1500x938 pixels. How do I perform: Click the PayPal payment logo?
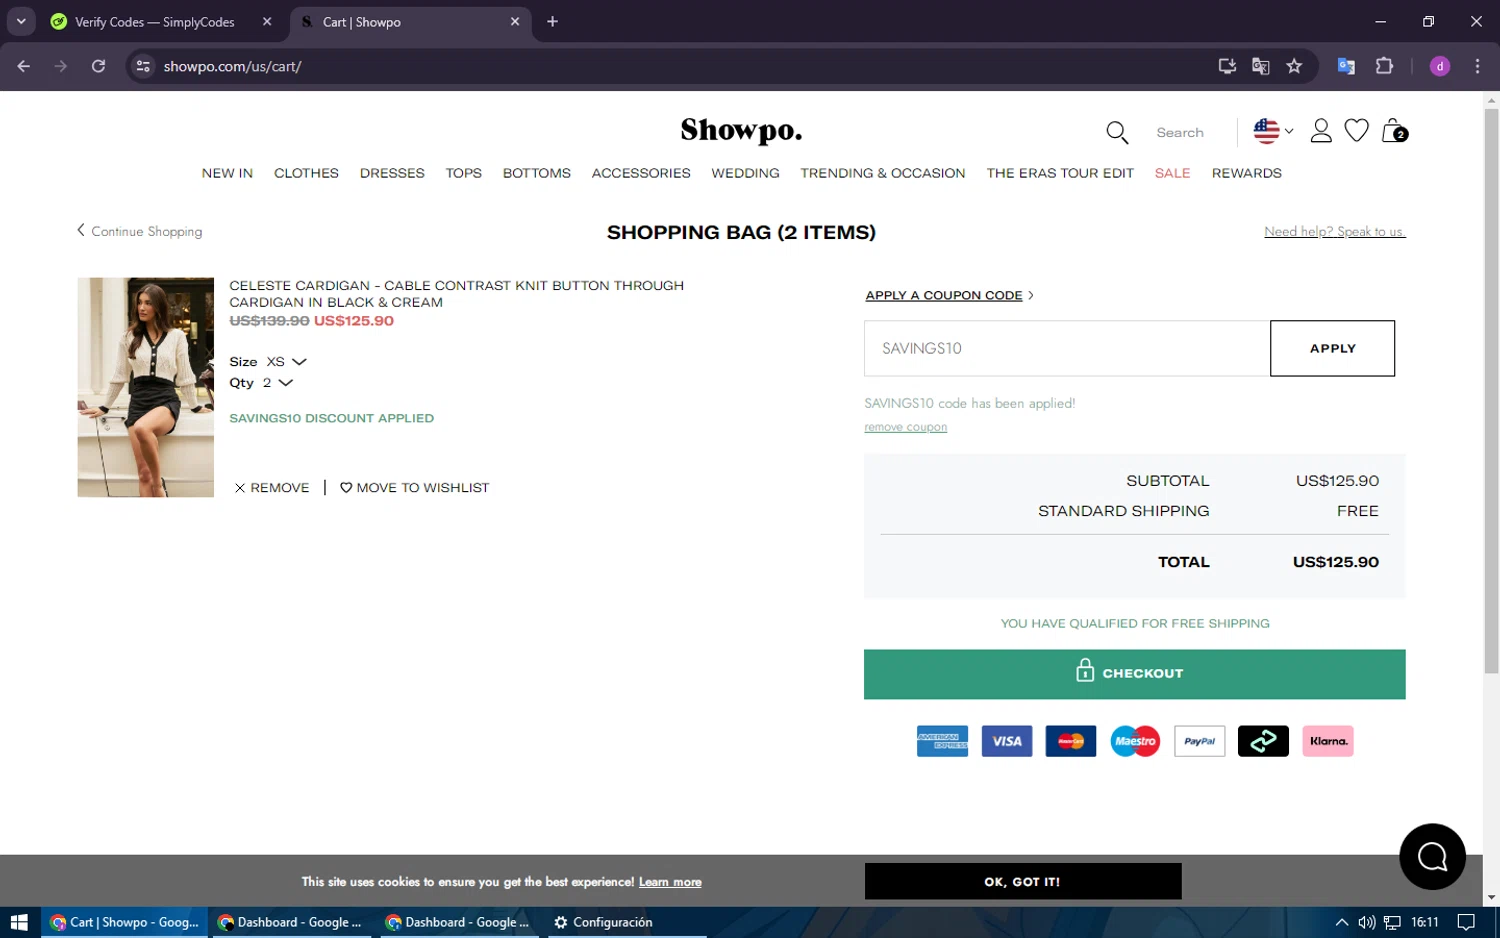click(1199, 741)
